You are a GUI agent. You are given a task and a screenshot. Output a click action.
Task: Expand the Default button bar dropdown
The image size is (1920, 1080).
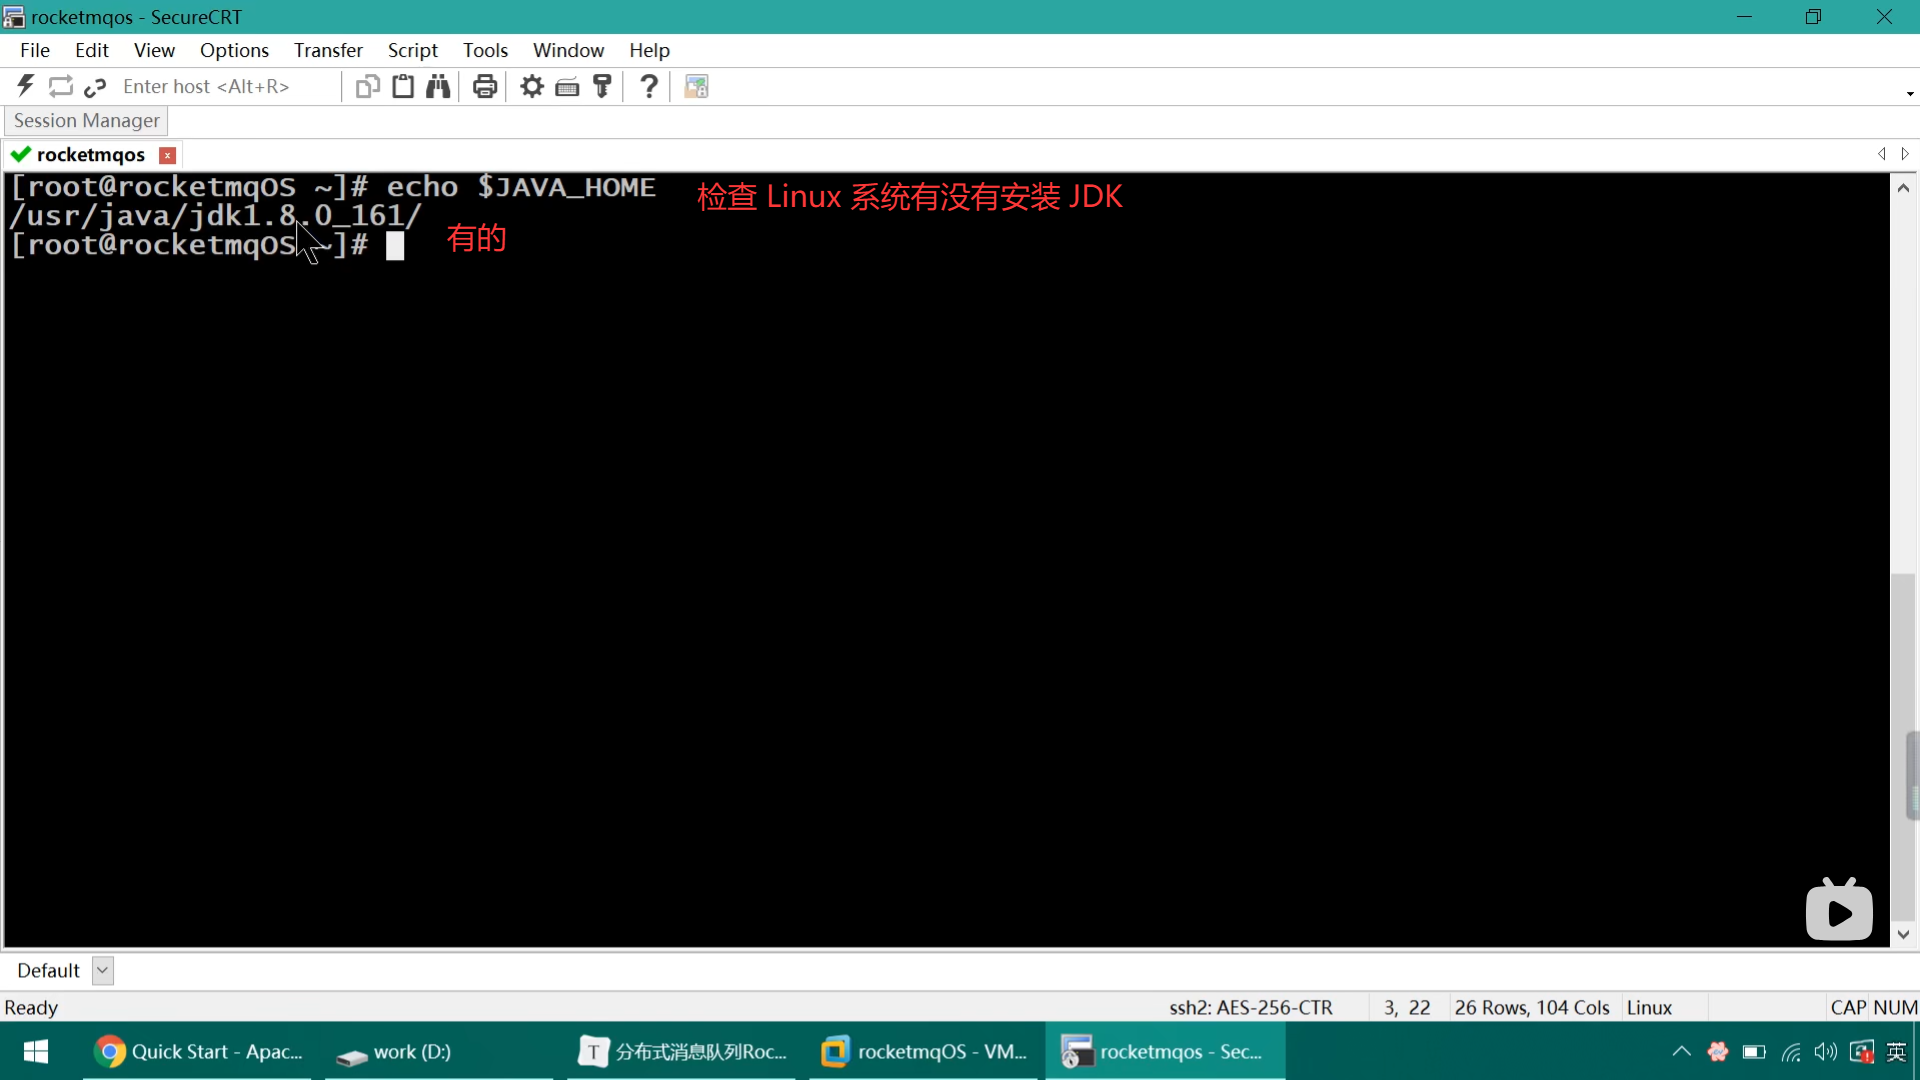(102, 970)
